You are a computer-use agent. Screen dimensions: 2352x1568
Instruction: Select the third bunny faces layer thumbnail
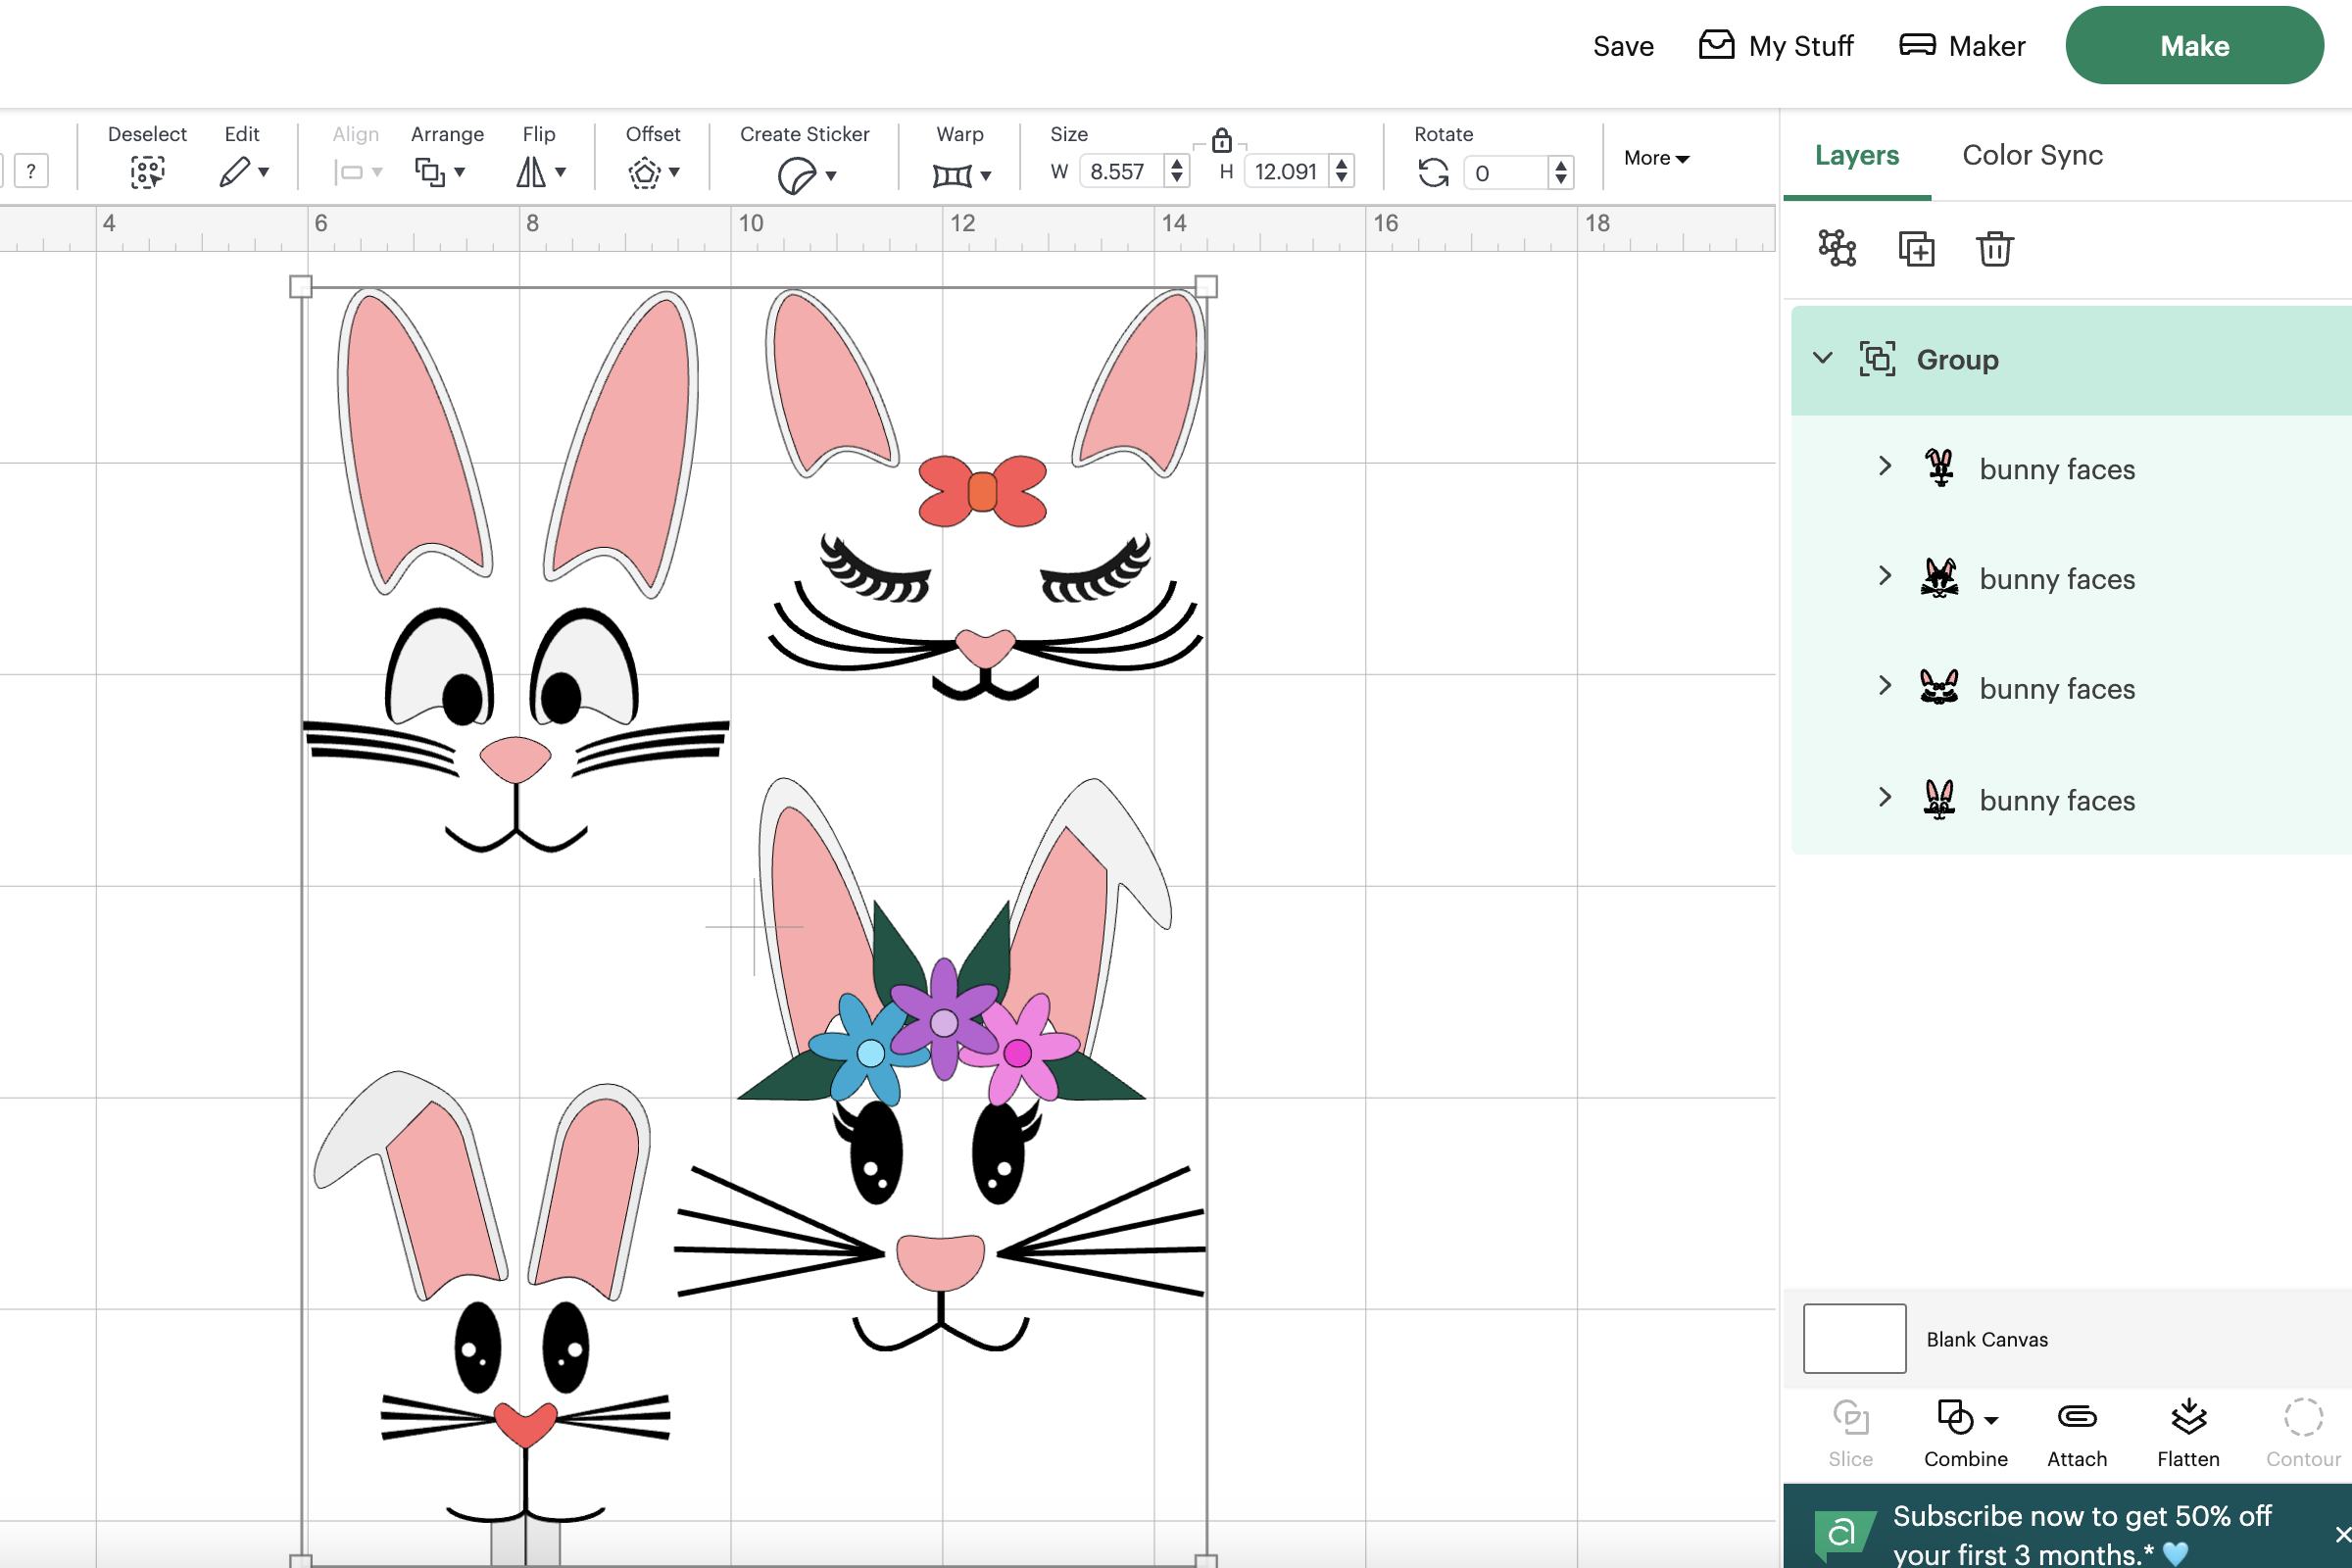tap(1939, 687)
